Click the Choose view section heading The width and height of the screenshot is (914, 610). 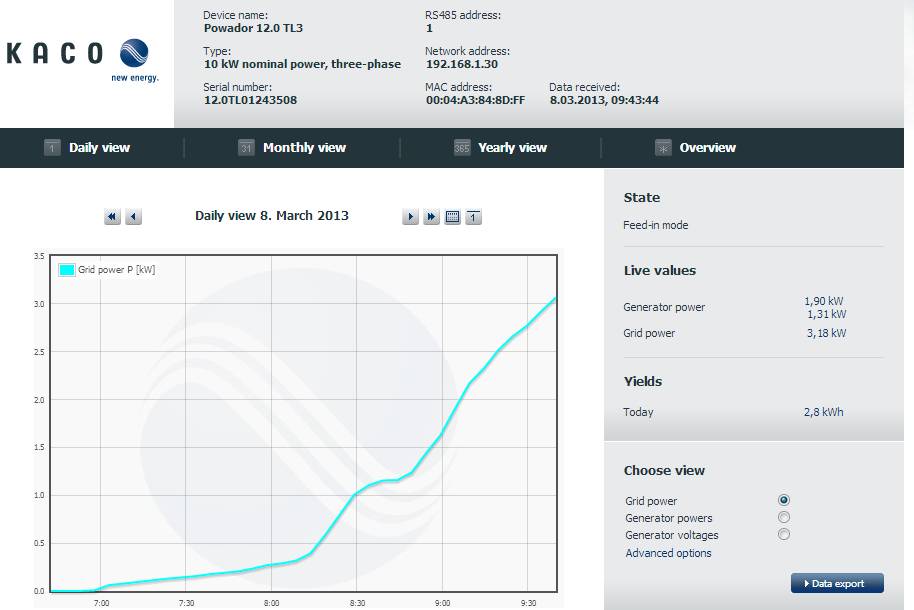664,471
